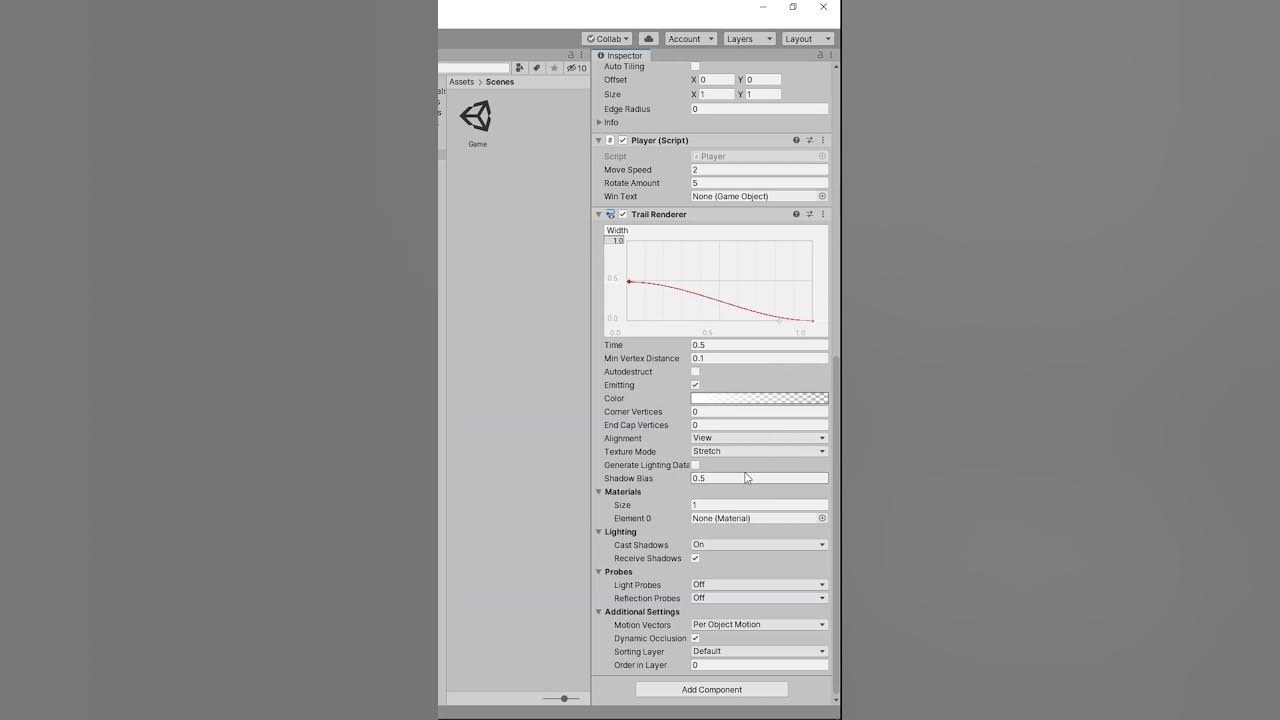This screenshot has height=720, width=1280.
Task: Open the Reflection Probes dropdown
Action: point(759,598)
